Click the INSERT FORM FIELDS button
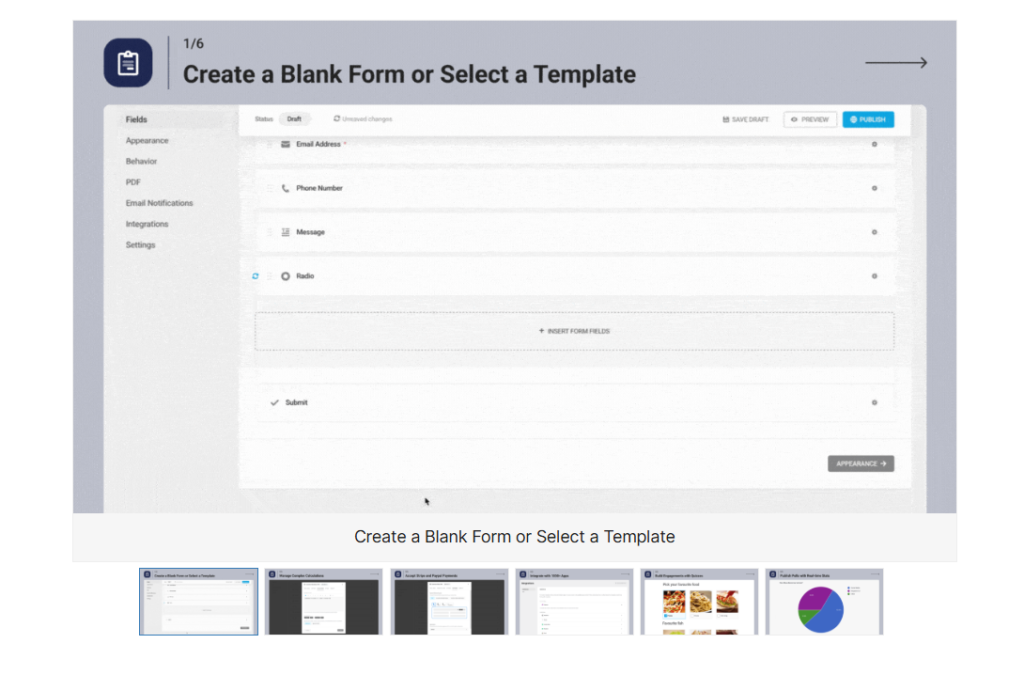 coord(575,331)
